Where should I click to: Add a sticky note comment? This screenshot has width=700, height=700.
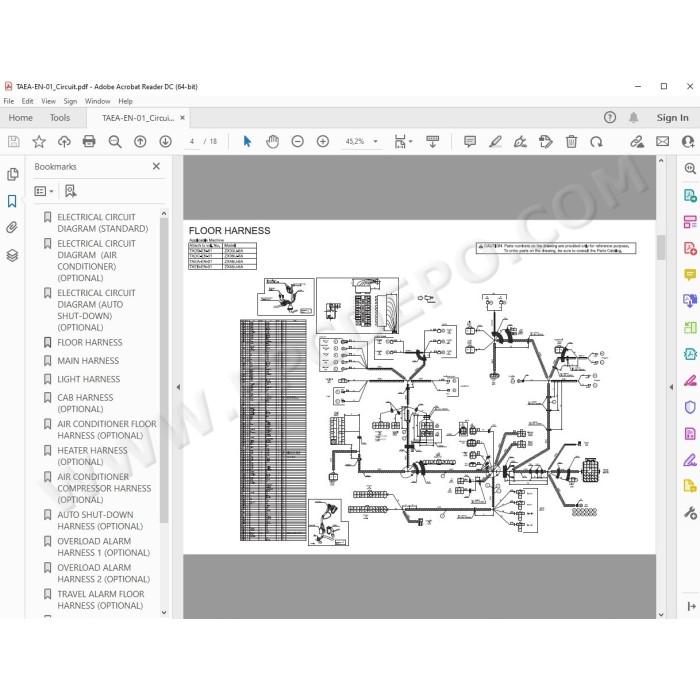[x=470, y=142]
